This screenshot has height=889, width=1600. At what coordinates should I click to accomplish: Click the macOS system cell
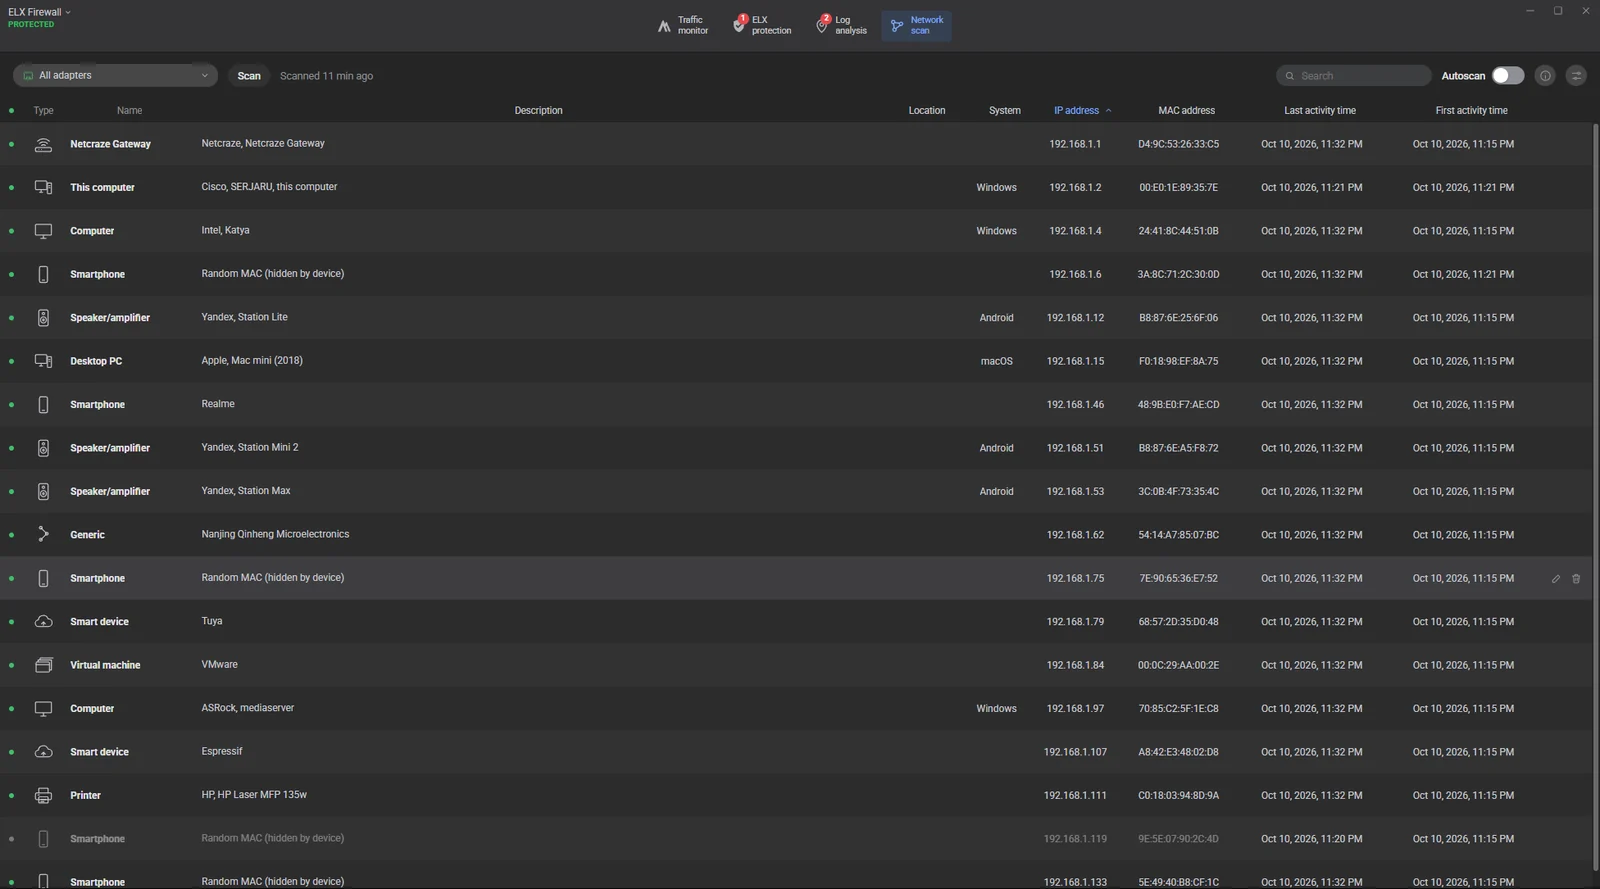pyautogui.click(x=996, y=361)
